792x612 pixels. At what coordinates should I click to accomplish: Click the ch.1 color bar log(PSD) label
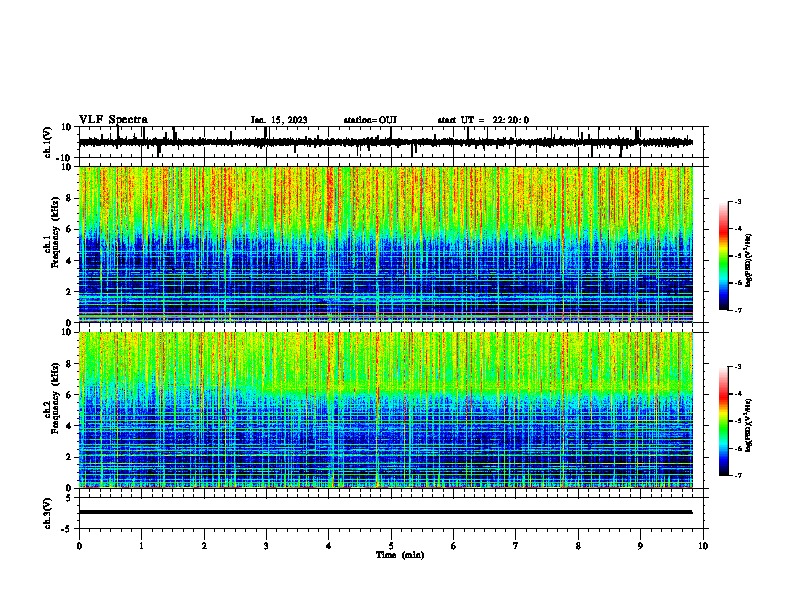click(748, 261)
